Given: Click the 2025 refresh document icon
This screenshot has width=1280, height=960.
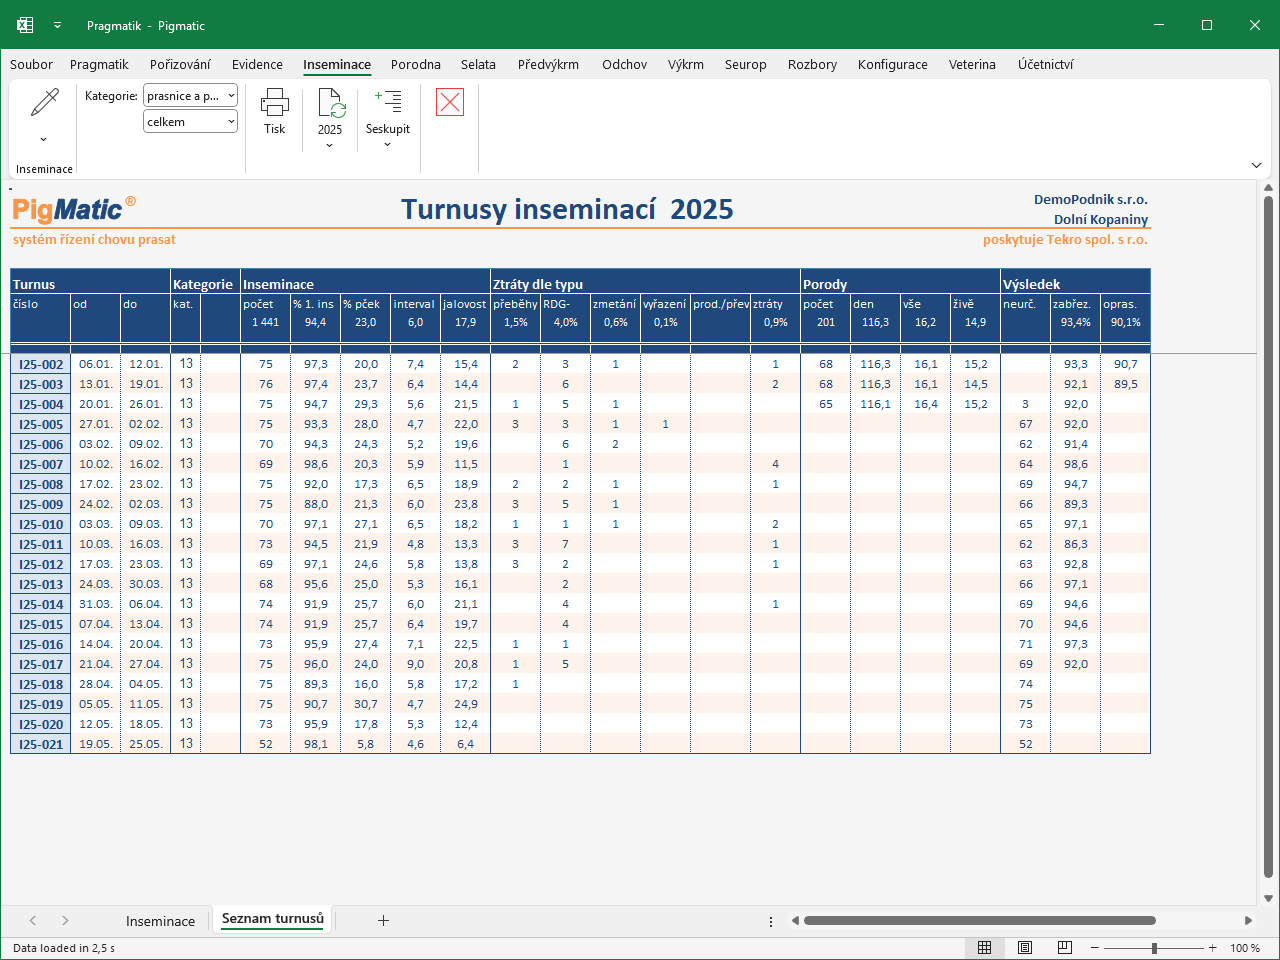Looking at the screenshot, I should (x=331, y=102).
